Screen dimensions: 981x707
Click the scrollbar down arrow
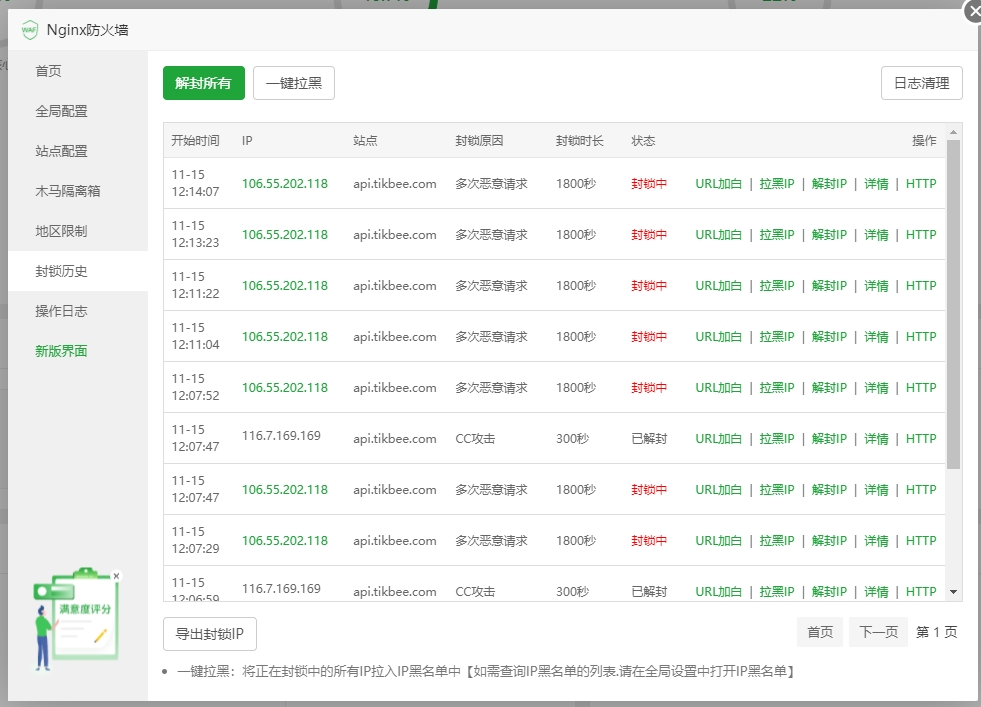[953, 591]
